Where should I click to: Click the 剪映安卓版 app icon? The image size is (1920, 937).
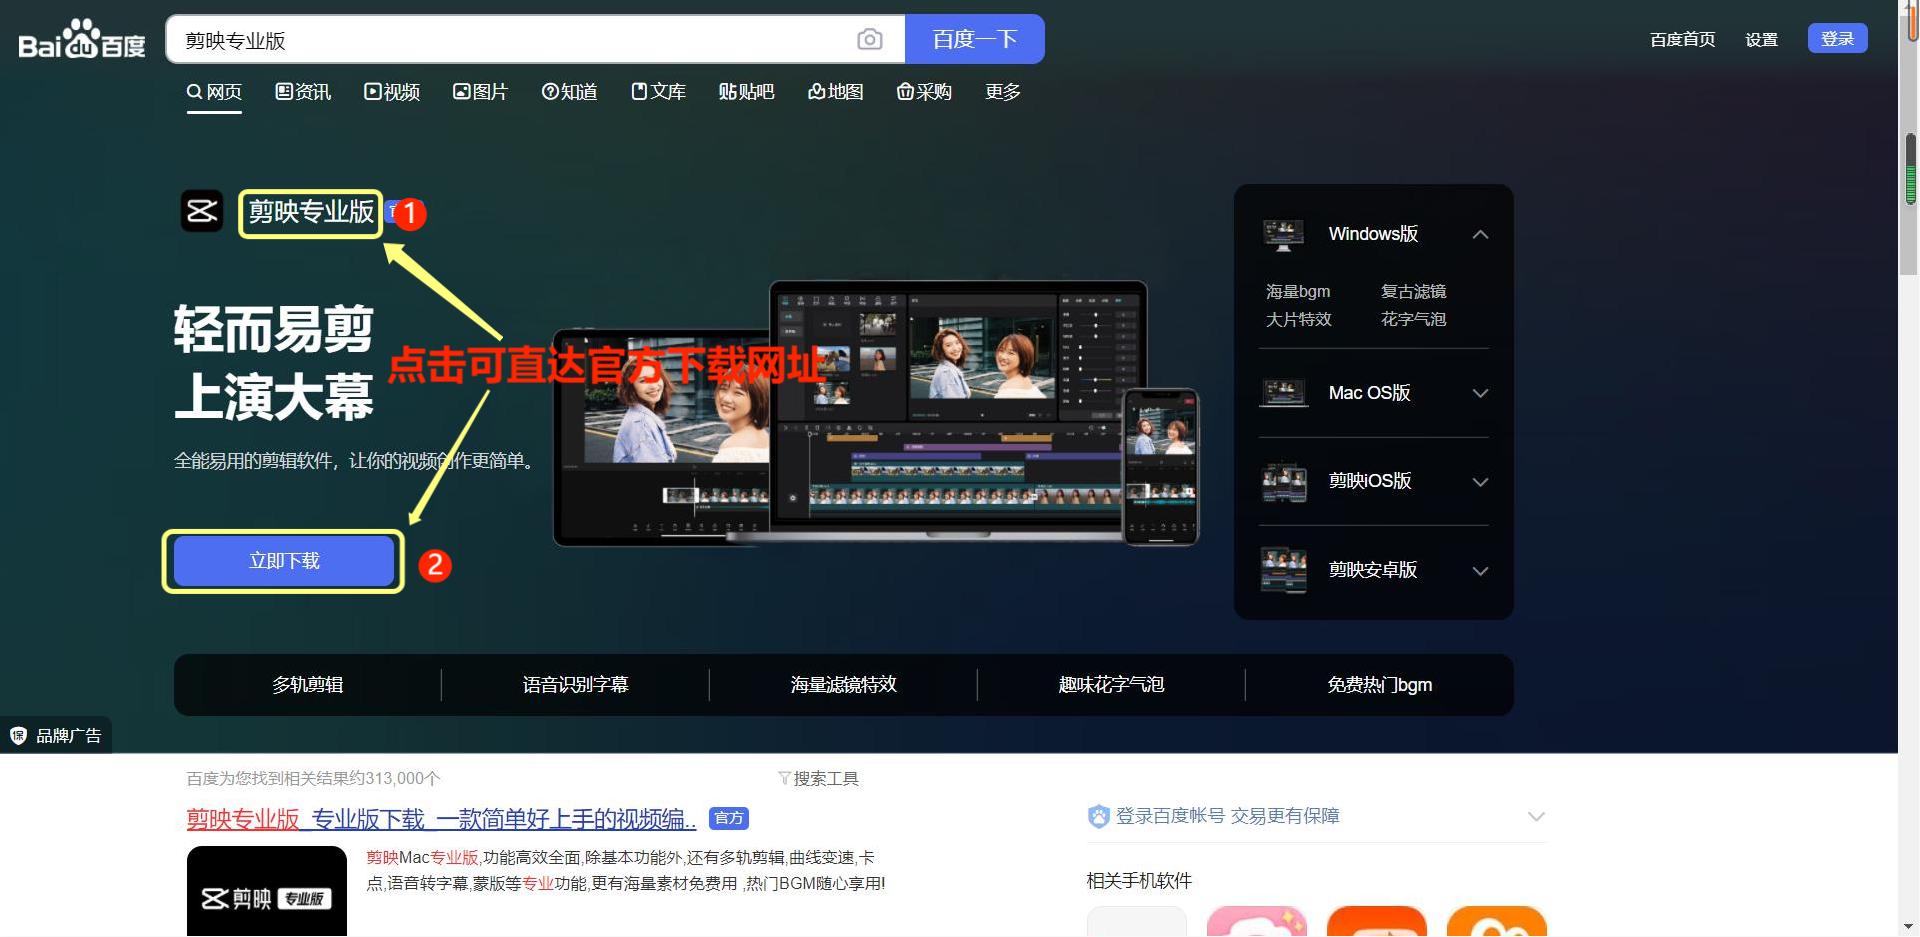click(1283, 570)
